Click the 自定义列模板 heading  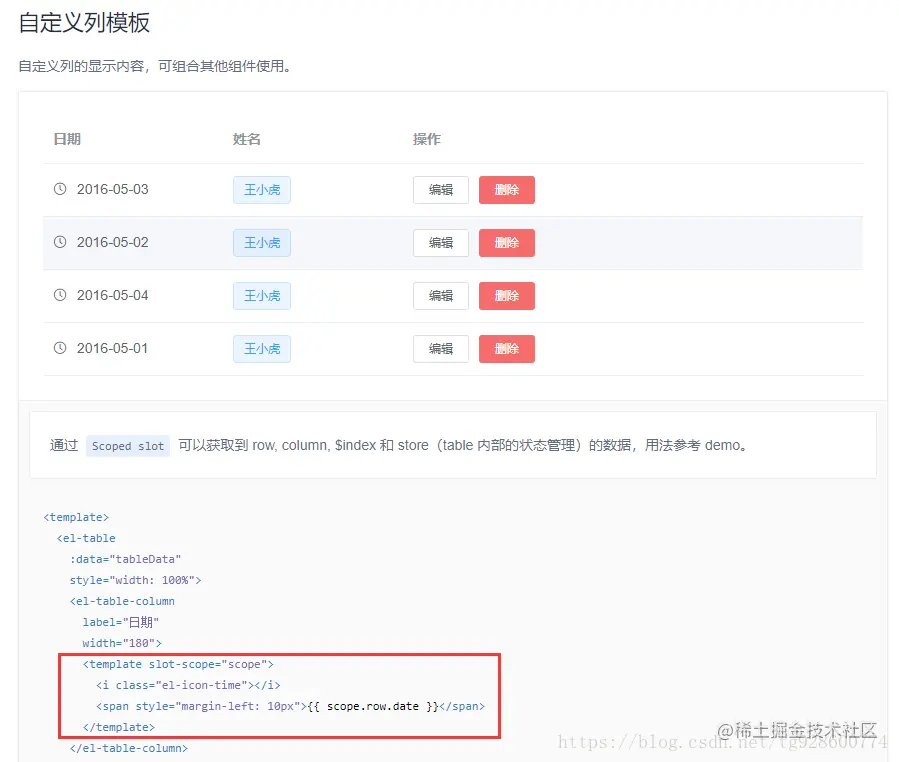pyautogui.click(x=84, y=23)
